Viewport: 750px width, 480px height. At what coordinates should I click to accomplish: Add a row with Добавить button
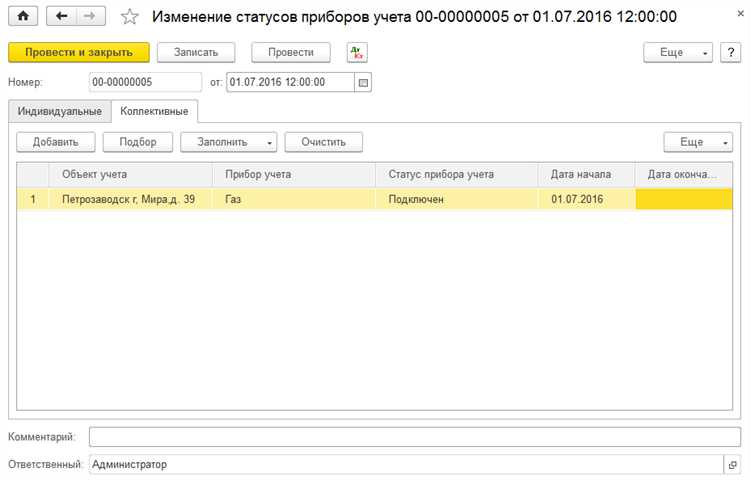point(55,142)
